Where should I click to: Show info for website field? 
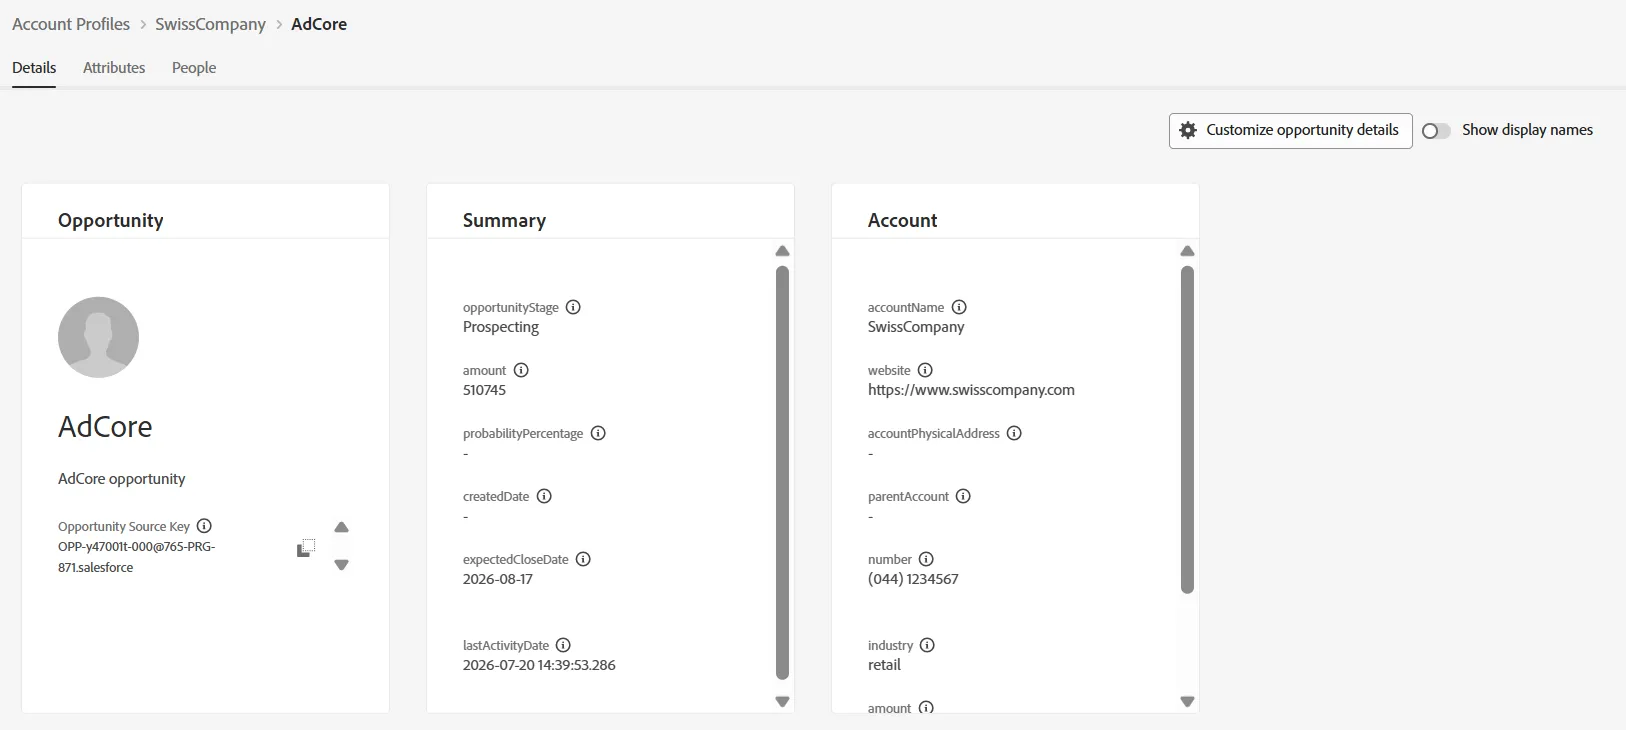(x=925, y=370)
